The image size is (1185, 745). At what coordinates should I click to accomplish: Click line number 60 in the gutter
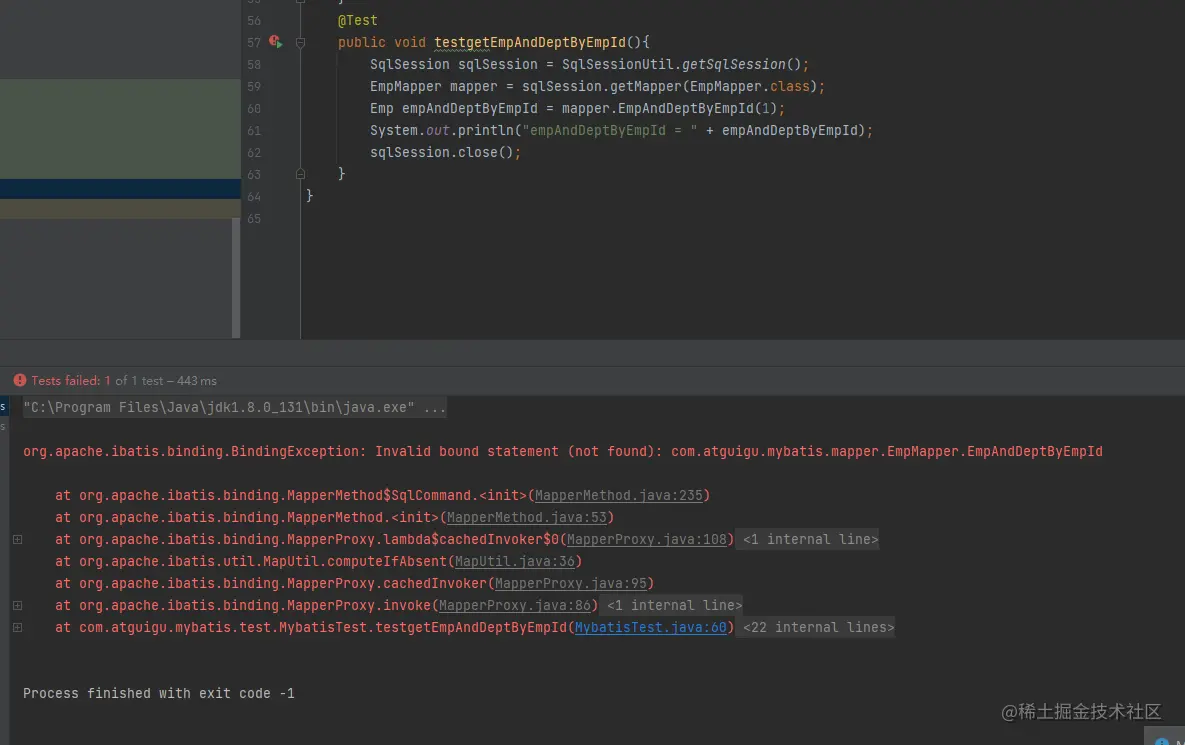[x=254, y=109]
